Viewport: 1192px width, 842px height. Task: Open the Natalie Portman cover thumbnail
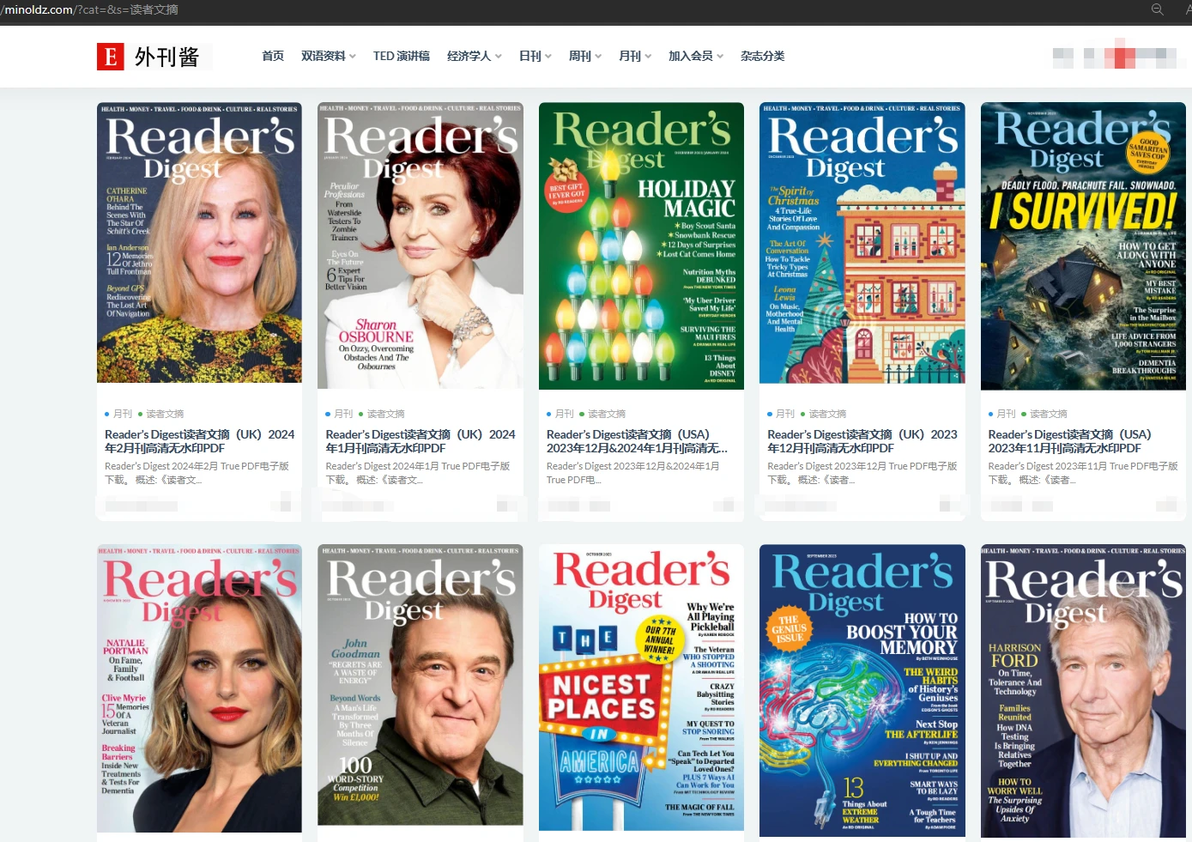click(x=199, y=688)
